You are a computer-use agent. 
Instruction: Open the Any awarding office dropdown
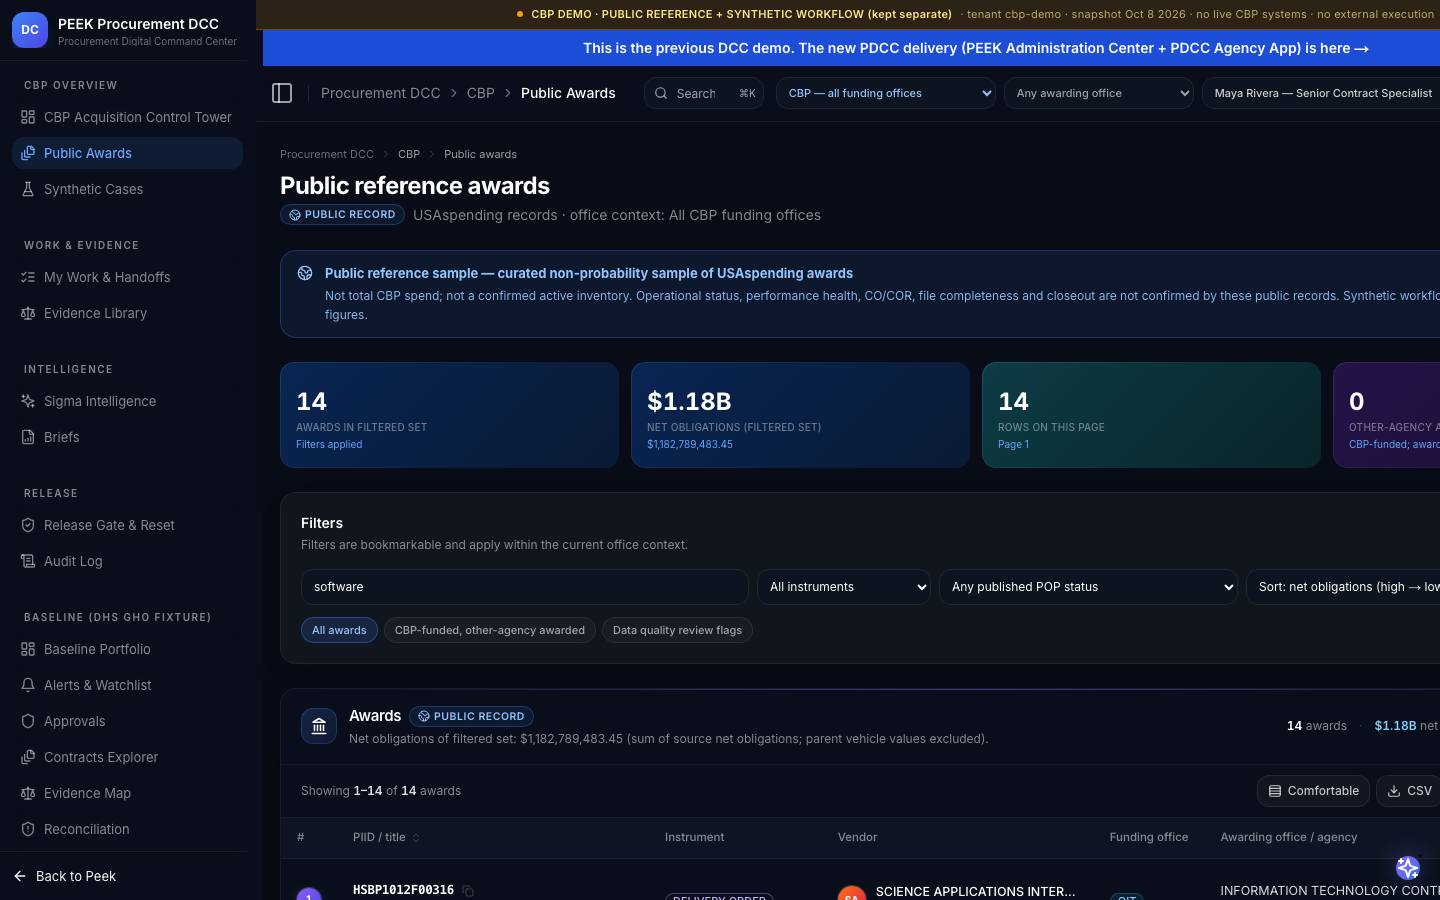pos(1099,93)
